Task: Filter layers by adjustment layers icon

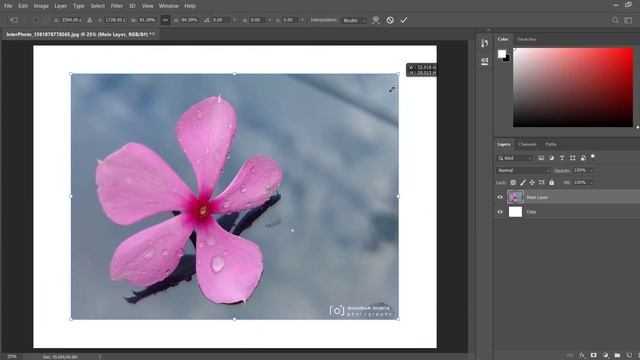Action: (551, 158)
